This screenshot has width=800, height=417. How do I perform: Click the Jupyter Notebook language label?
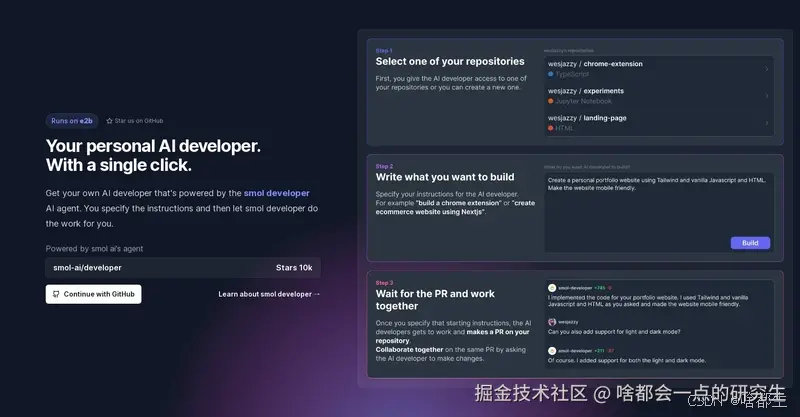(583, 101)
